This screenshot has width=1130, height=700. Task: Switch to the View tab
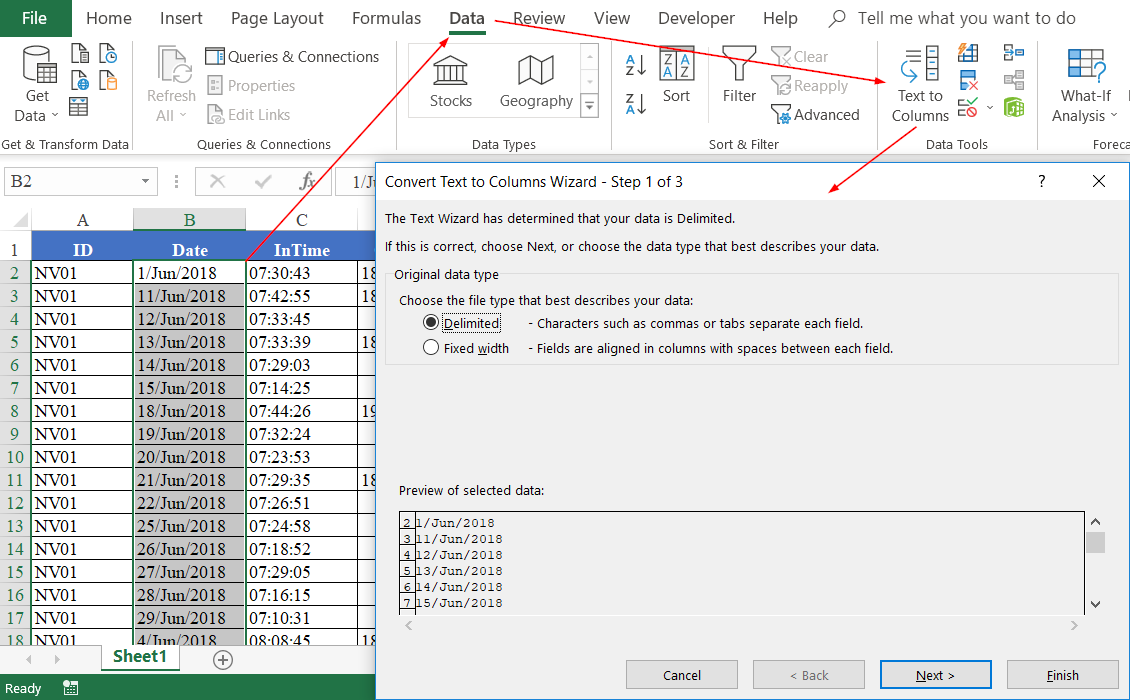(612, 18)
